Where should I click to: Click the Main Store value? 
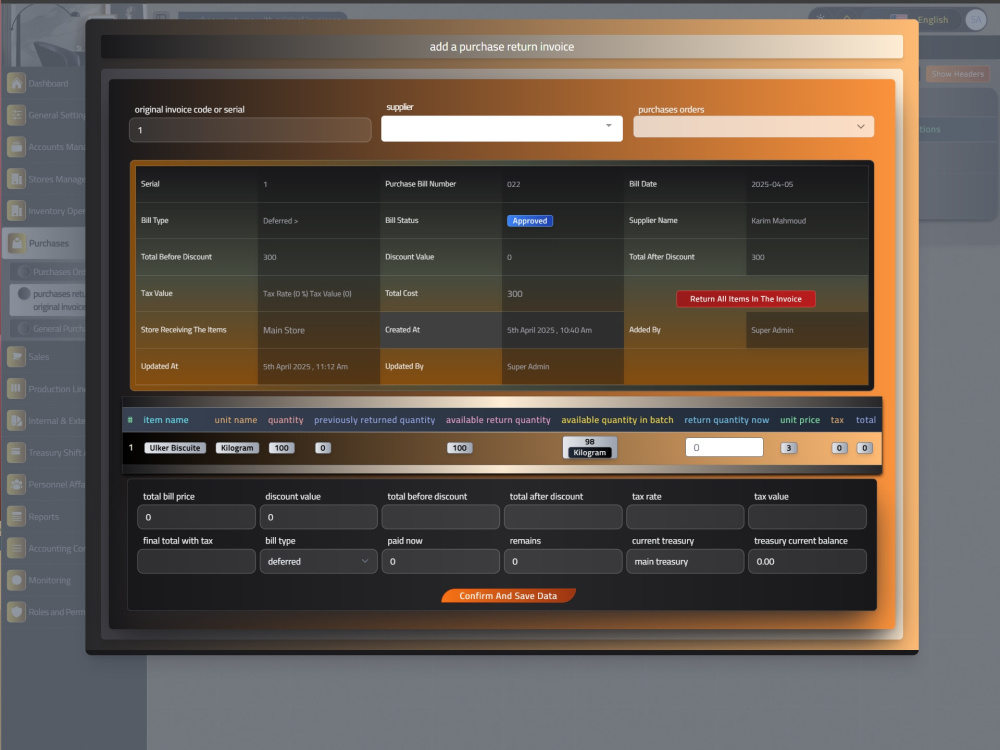284,330
